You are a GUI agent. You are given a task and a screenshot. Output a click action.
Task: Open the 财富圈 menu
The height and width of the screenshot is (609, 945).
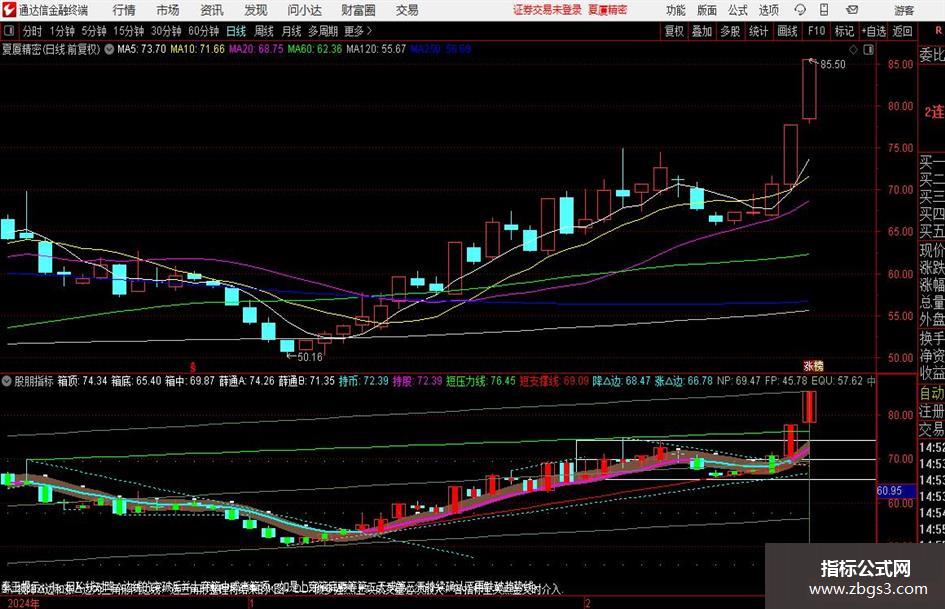[x=358, y=10]
